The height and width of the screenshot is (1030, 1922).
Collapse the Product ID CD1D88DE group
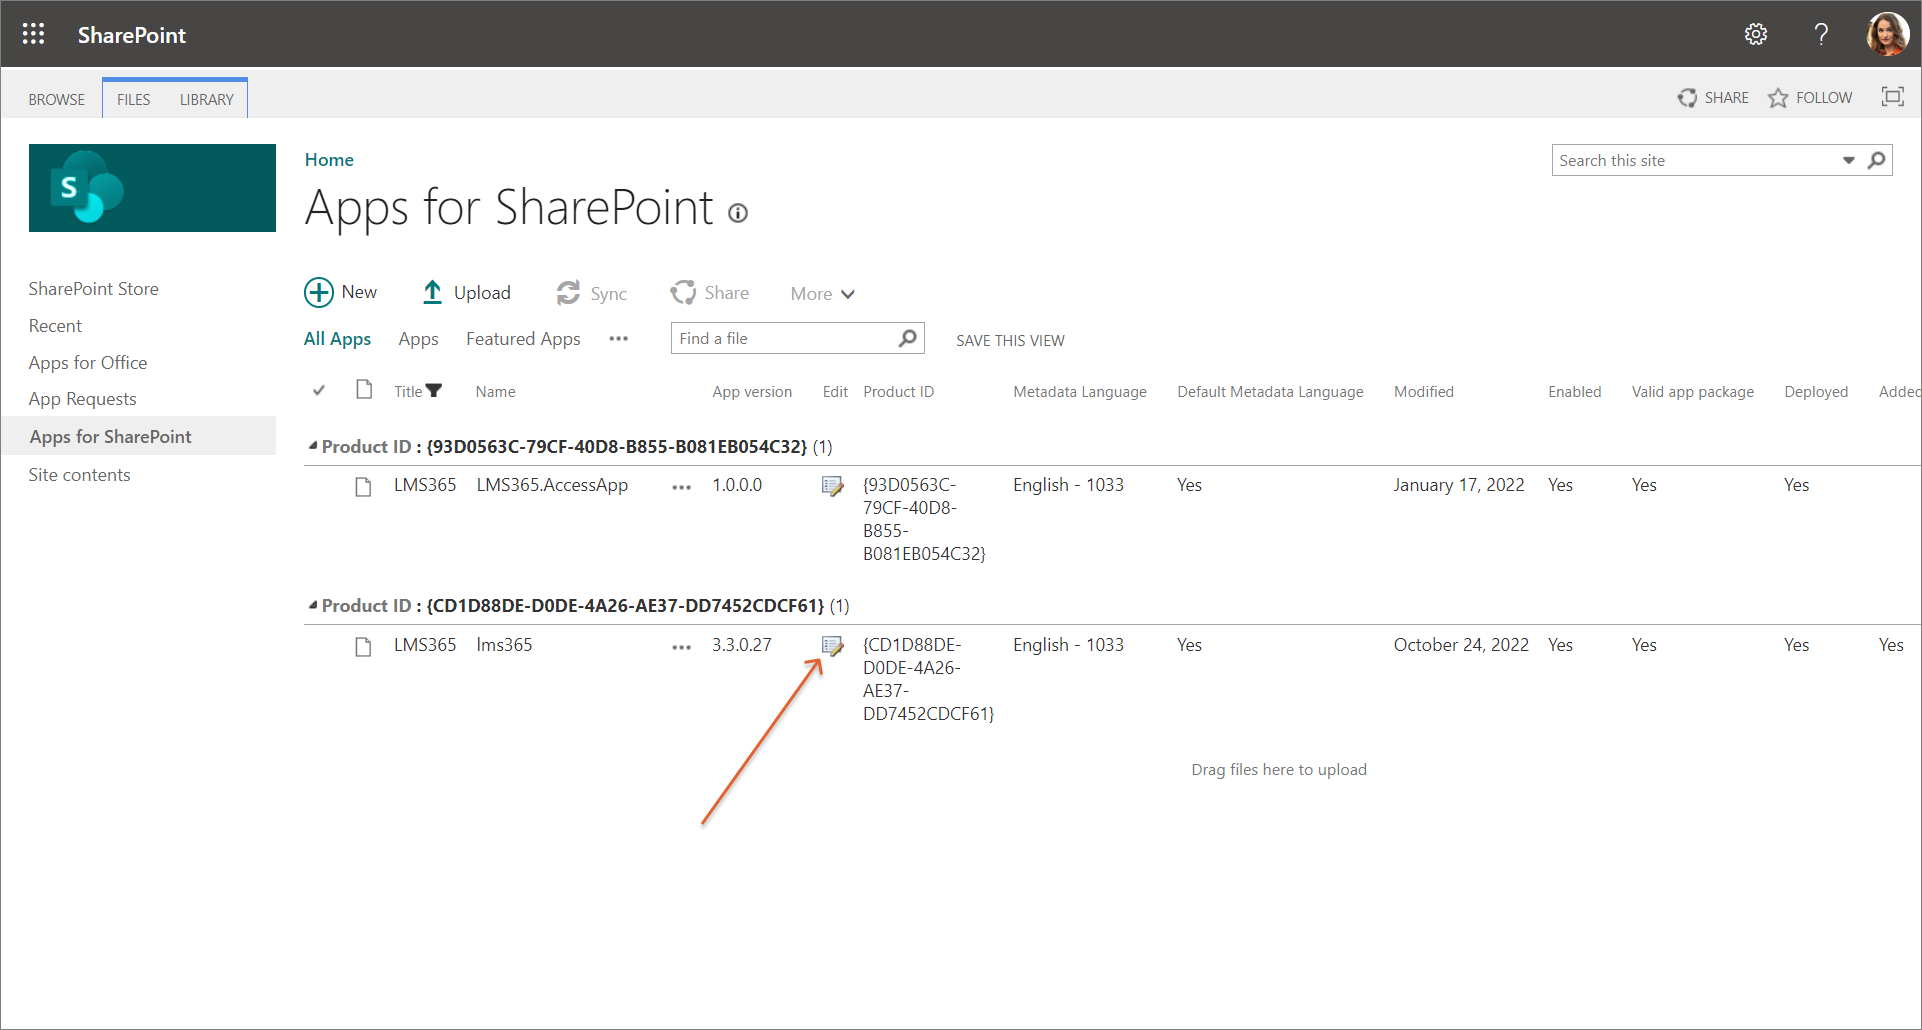[x=313, y=605]
